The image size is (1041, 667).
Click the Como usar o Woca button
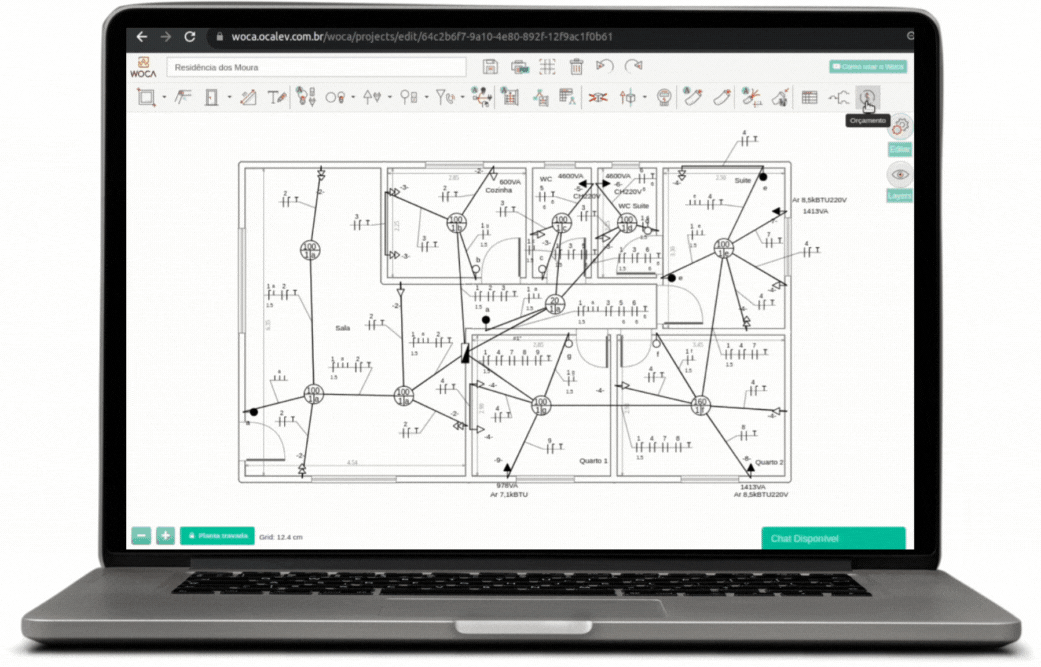(867, 67)
